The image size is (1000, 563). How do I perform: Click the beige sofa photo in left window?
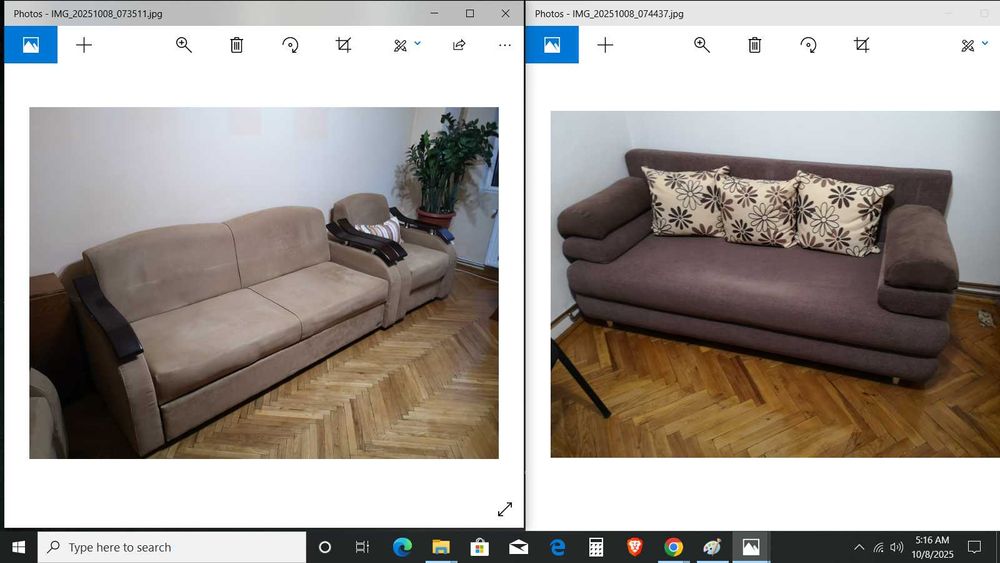264,282
